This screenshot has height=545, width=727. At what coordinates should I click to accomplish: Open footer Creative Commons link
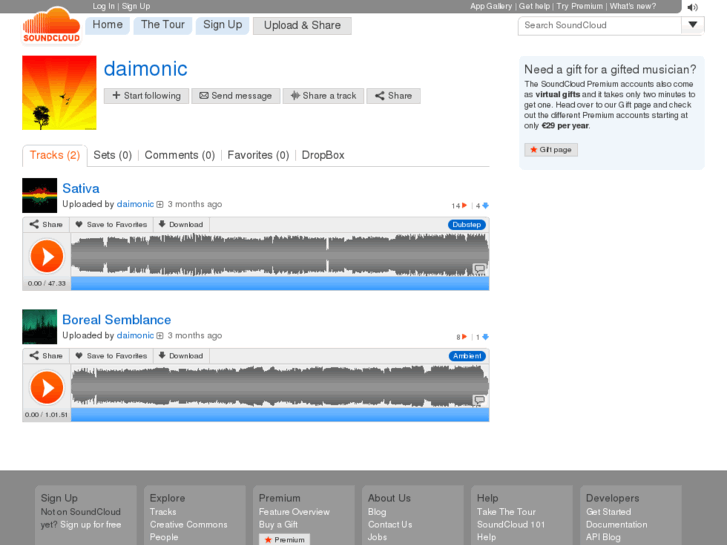pyautogui.click(x=189, y=525)
